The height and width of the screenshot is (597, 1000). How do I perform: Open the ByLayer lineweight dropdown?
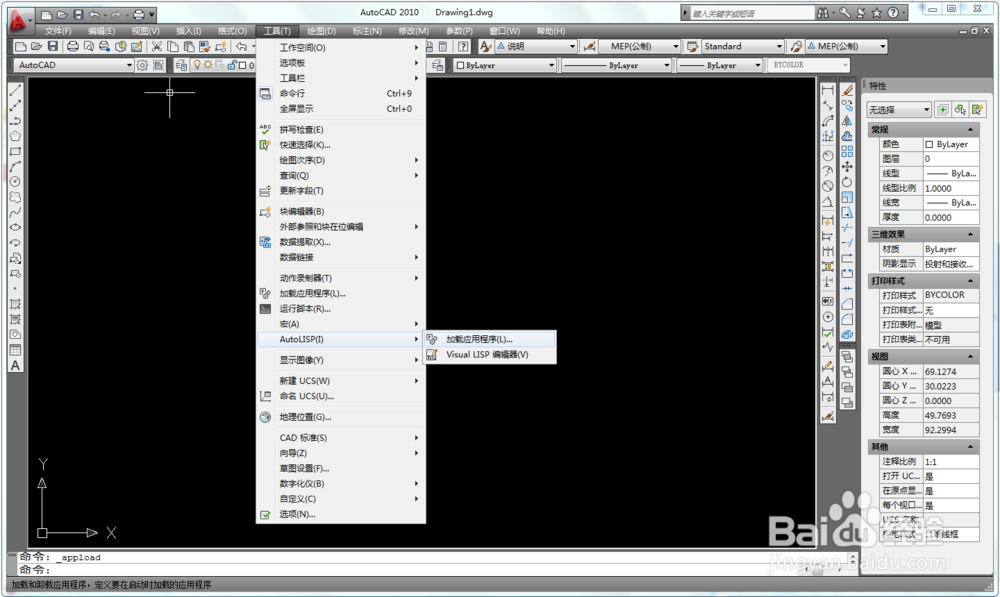tap(720, 65)
